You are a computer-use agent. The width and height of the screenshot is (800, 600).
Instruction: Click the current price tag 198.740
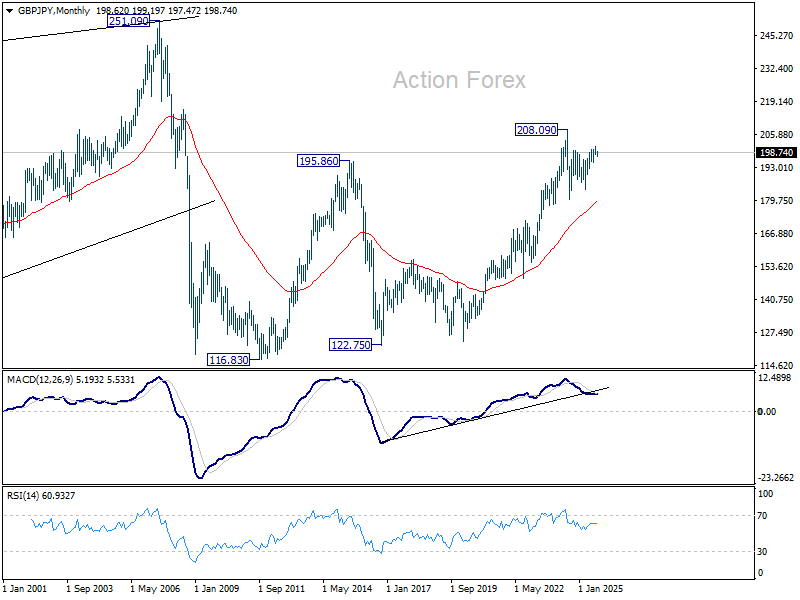click(x=776, y=153)
